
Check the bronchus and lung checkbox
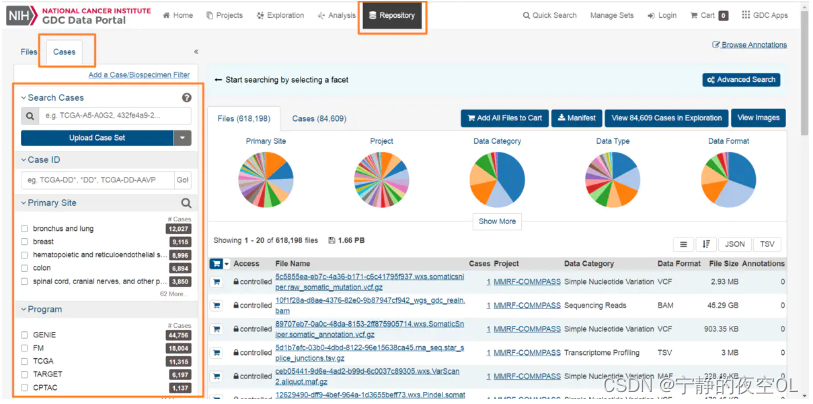point(24,229)
